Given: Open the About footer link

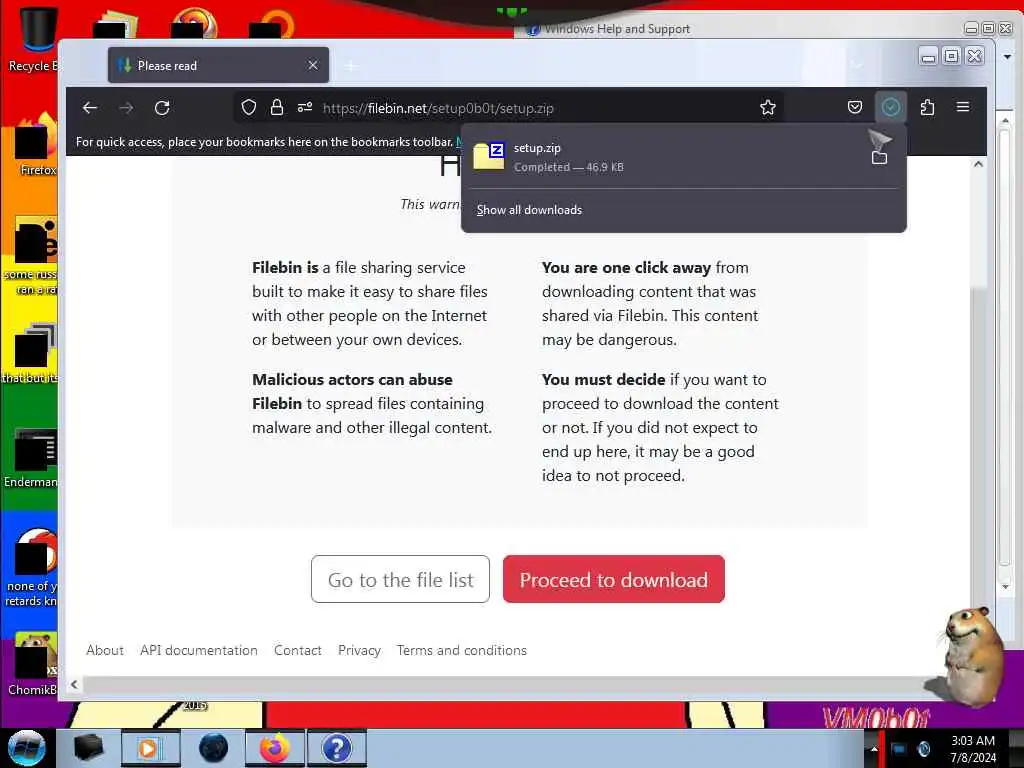Looking at the screenshot, I should 105,650.
